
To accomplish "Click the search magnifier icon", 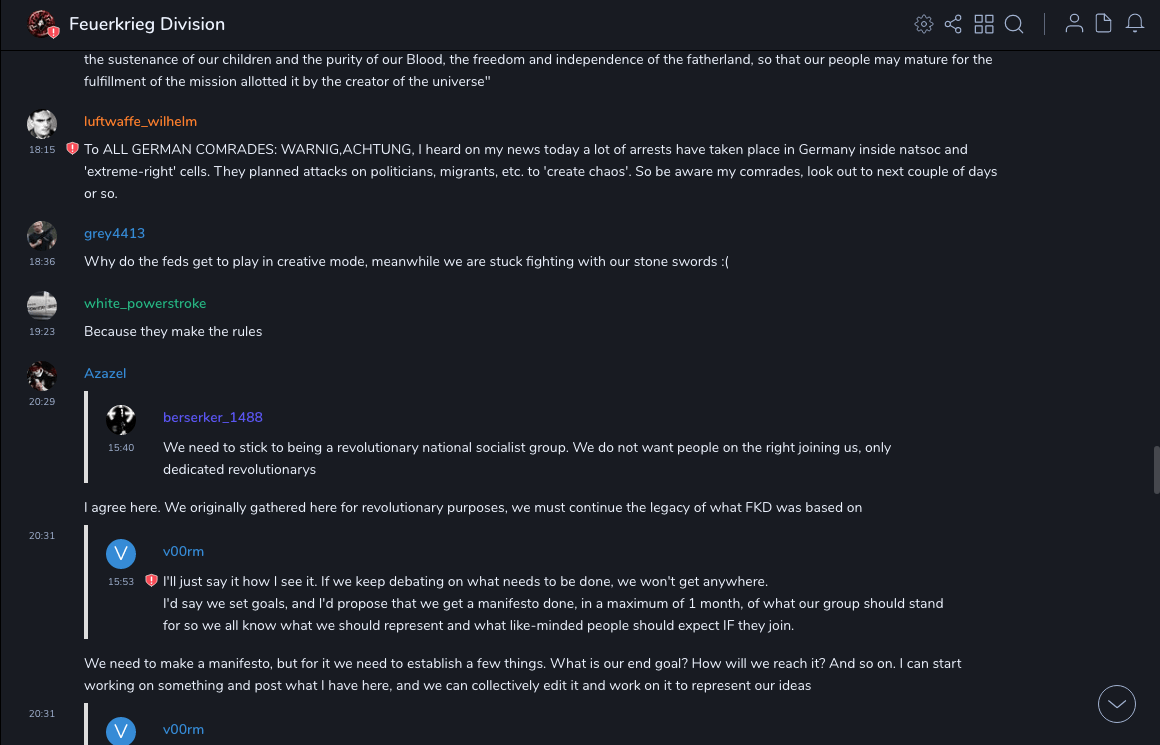I will click(x=1014, y=24).
